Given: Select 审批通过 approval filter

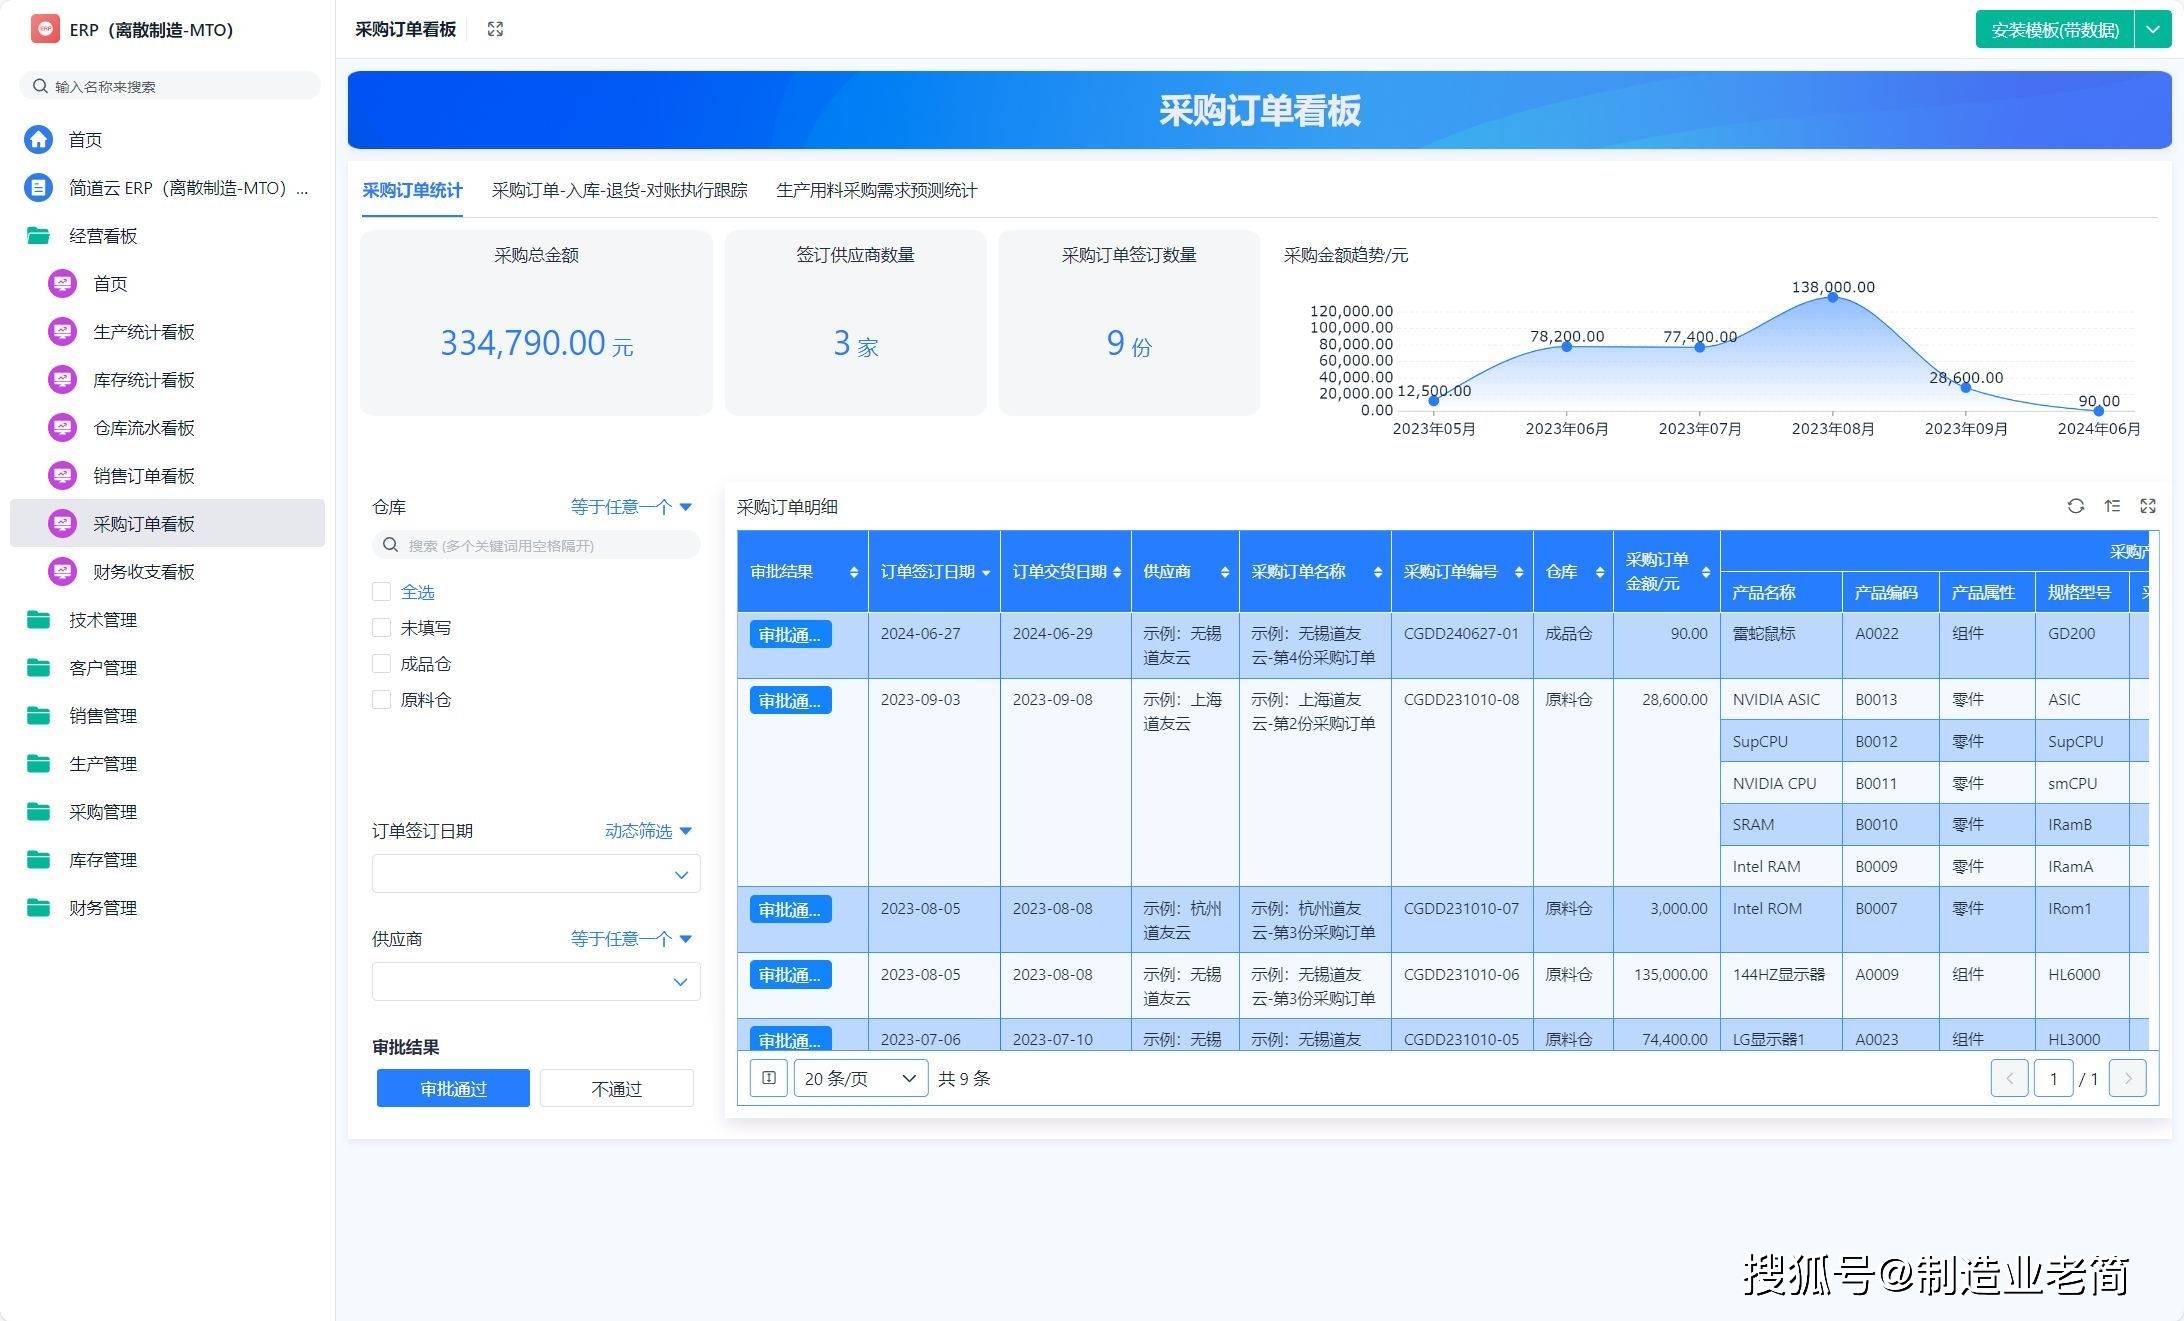Looking at the screenshot, I should click(x=453, y=1088).
